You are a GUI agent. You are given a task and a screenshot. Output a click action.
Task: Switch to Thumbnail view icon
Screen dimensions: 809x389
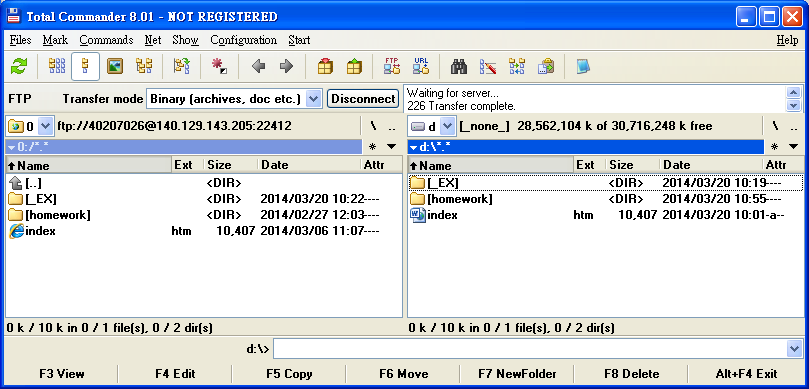(x=115, y=66)
